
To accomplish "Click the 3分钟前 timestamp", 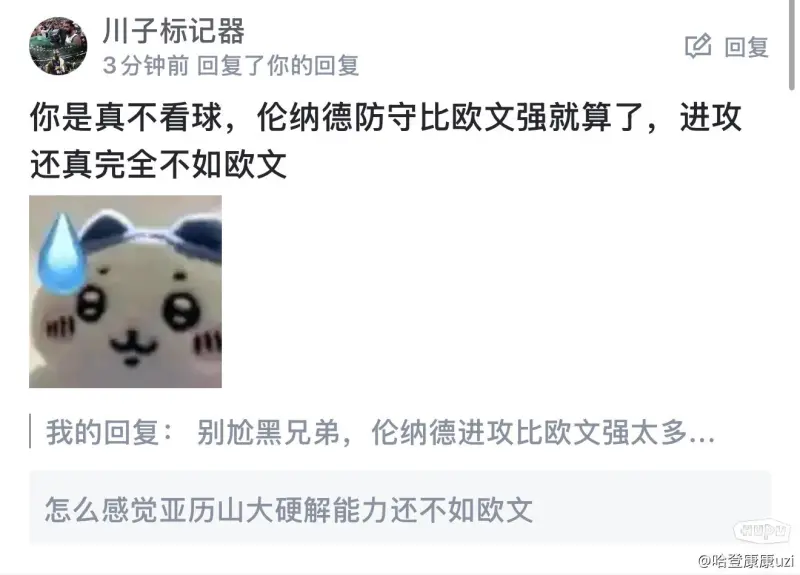I will pos(145,65).
